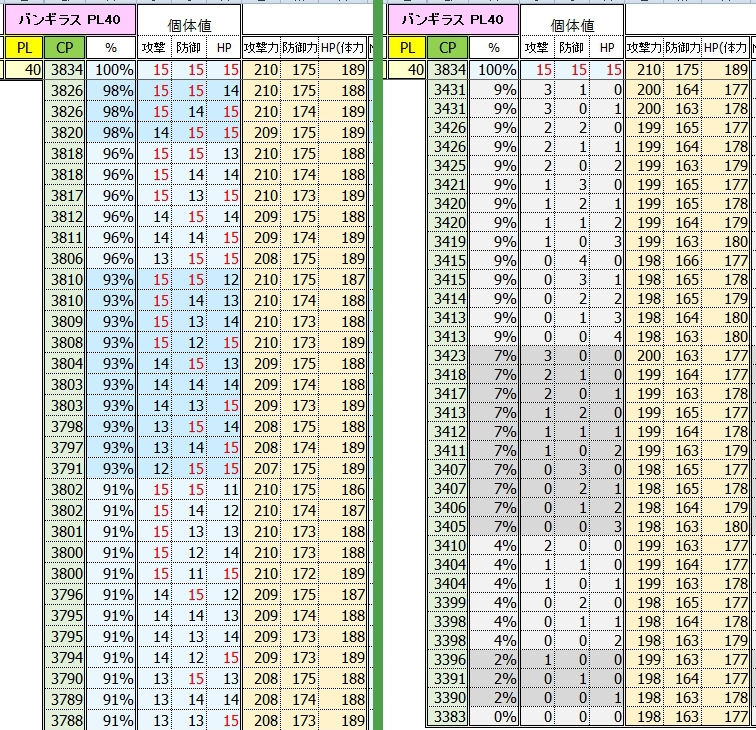This screenshot has width=756, height=730.
Task: Click the CP cell 3811
Action: coord(65,238)
